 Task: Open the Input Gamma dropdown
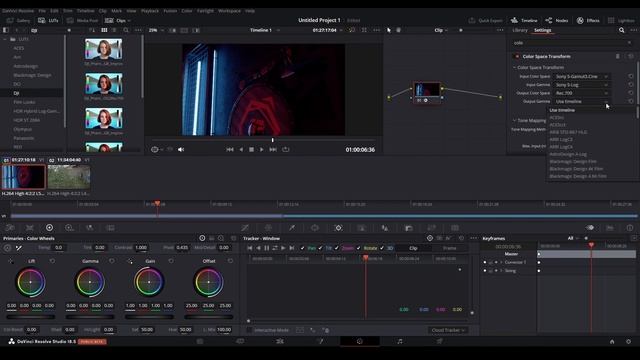[x=582, y=84]
